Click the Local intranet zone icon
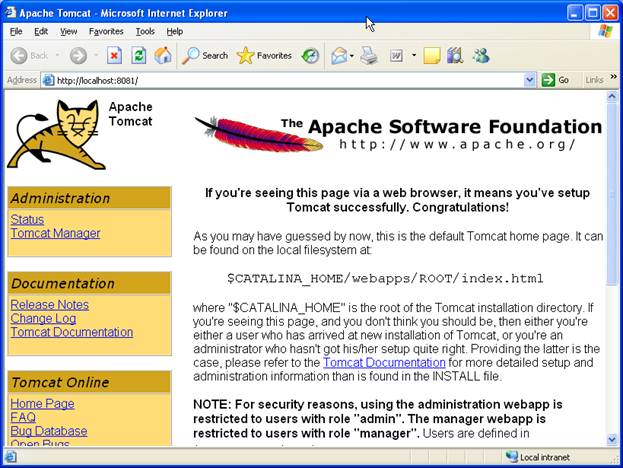Screen dimensions: 623x468 (512, 457)
